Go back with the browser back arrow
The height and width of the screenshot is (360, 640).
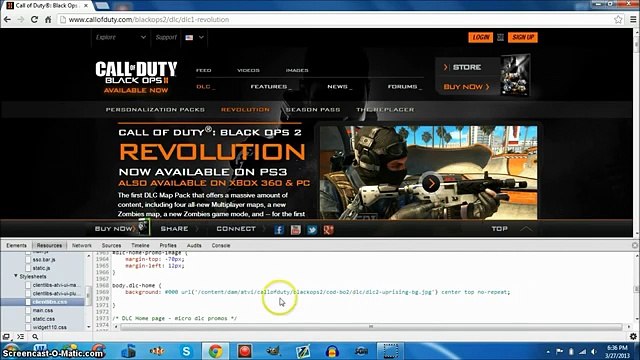point(7,19)
